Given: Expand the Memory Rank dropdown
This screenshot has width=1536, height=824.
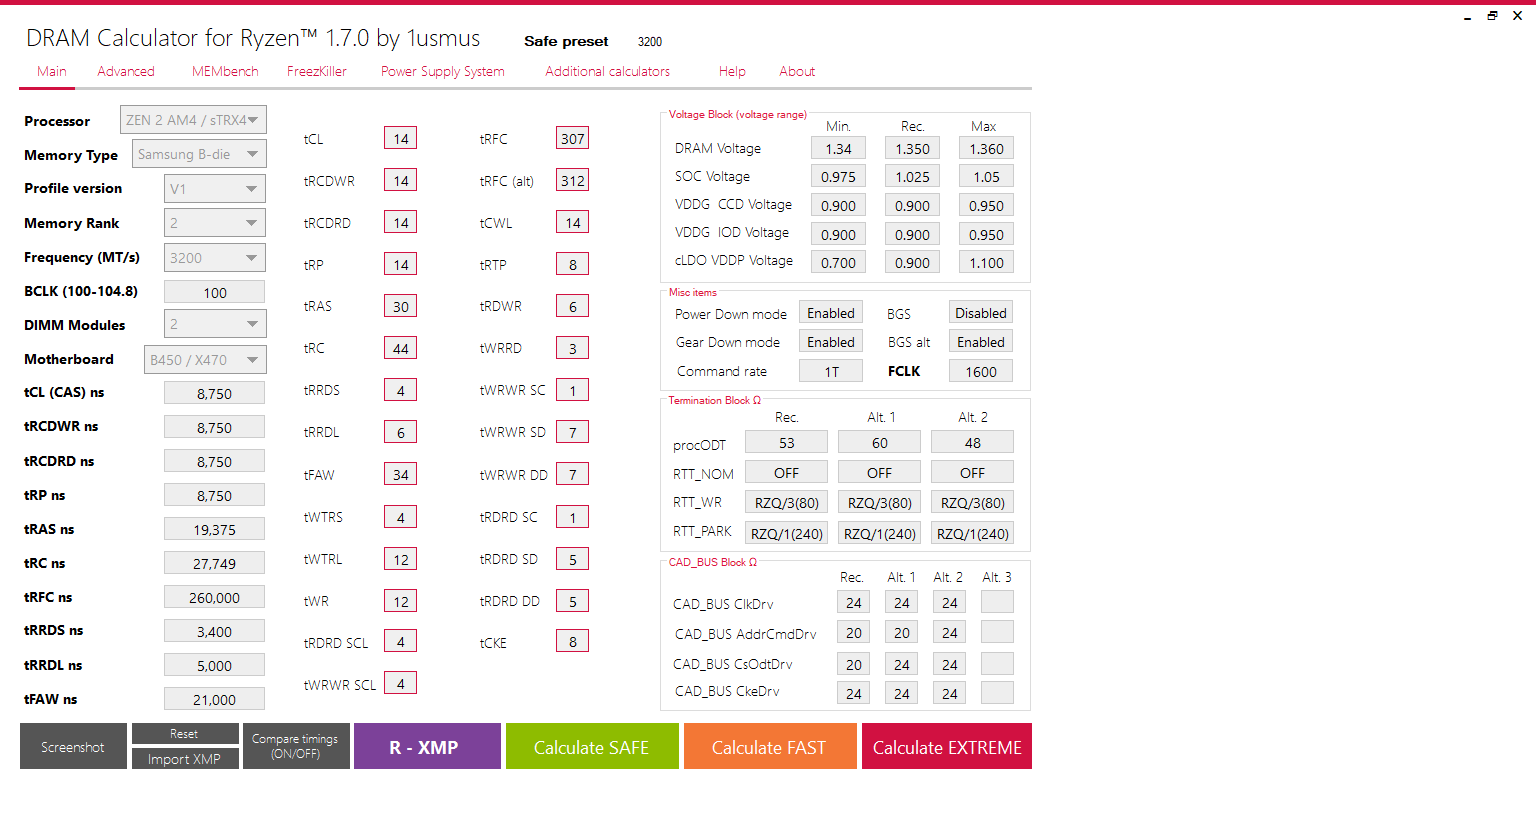Looking at the screenshot, I should tap(215, 222).
